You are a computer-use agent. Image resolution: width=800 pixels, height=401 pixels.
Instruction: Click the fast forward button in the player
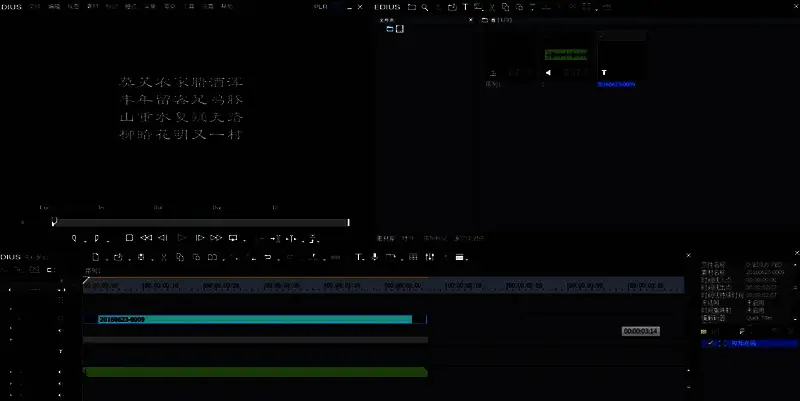(215, 238)
